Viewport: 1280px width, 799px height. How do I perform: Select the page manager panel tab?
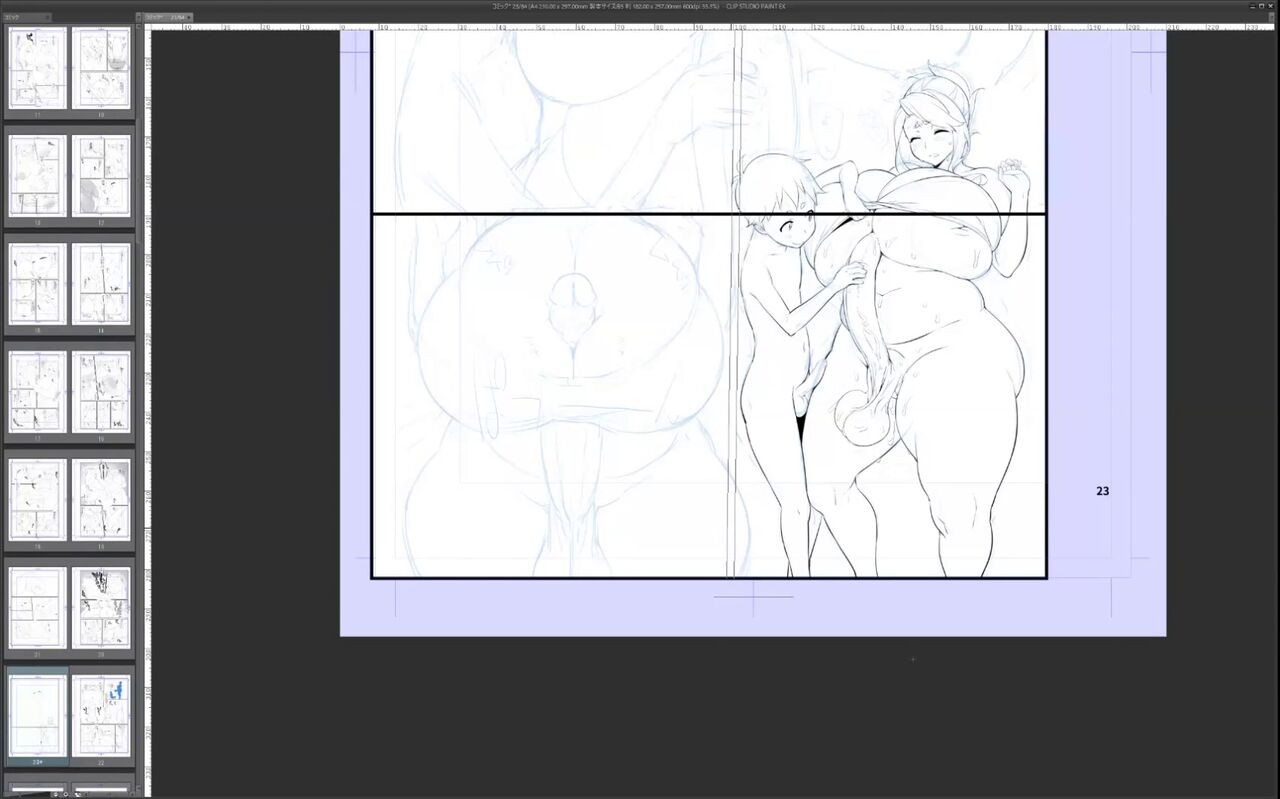22,17
